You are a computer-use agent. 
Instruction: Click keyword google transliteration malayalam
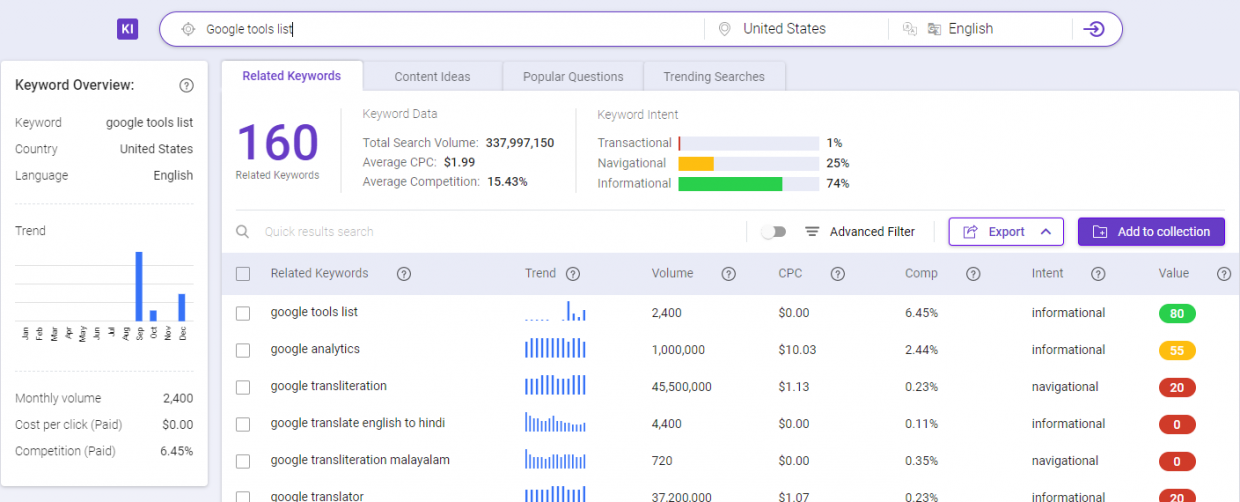pos(360,460)
